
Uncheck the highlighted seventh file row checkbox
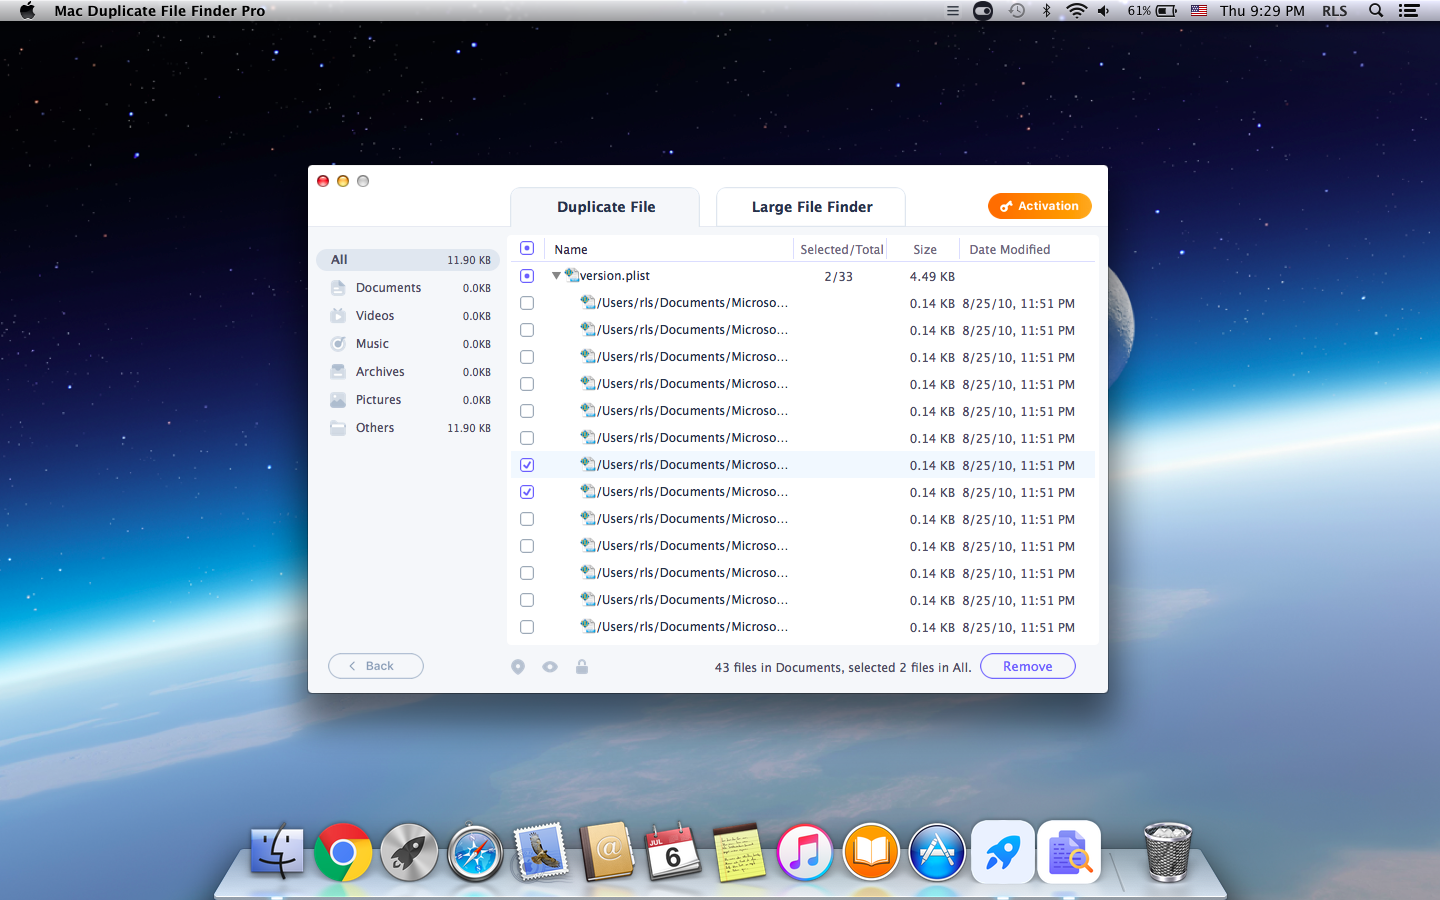pyautogui.click(x=527, y=465)
